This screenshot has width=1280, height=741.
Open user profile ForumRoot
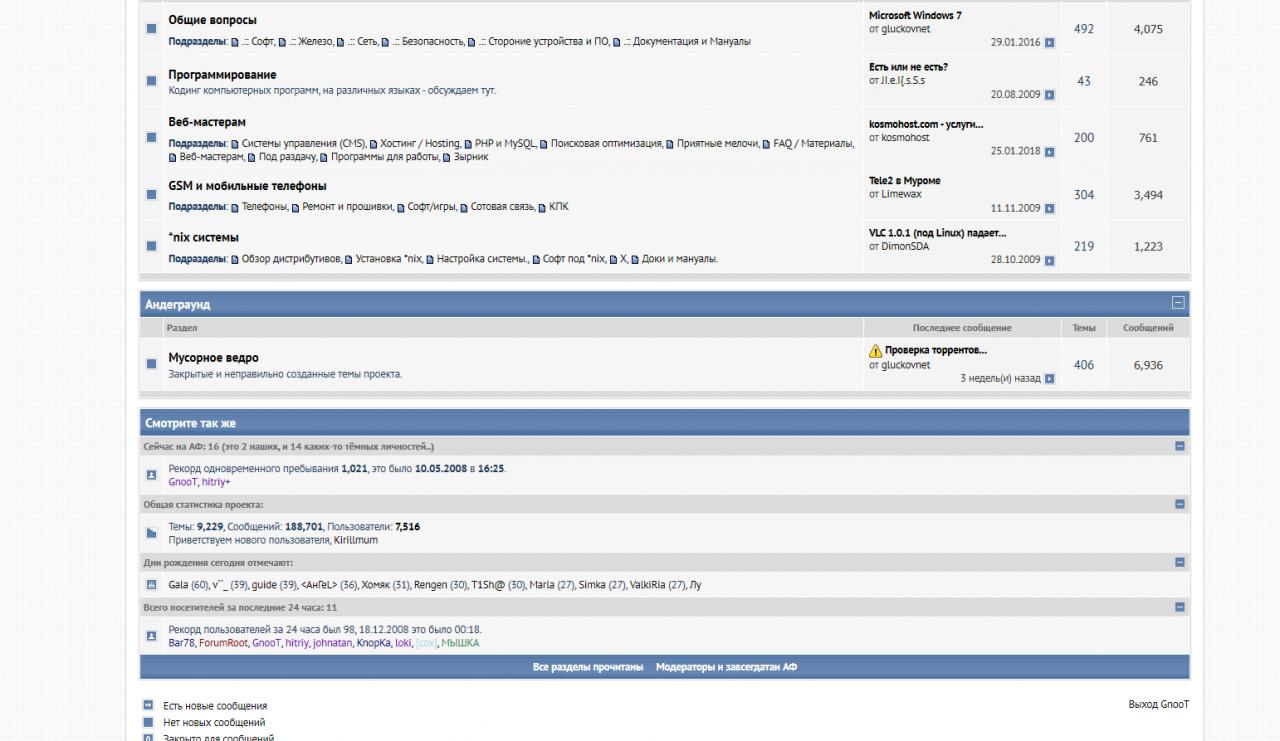(222, 643)
